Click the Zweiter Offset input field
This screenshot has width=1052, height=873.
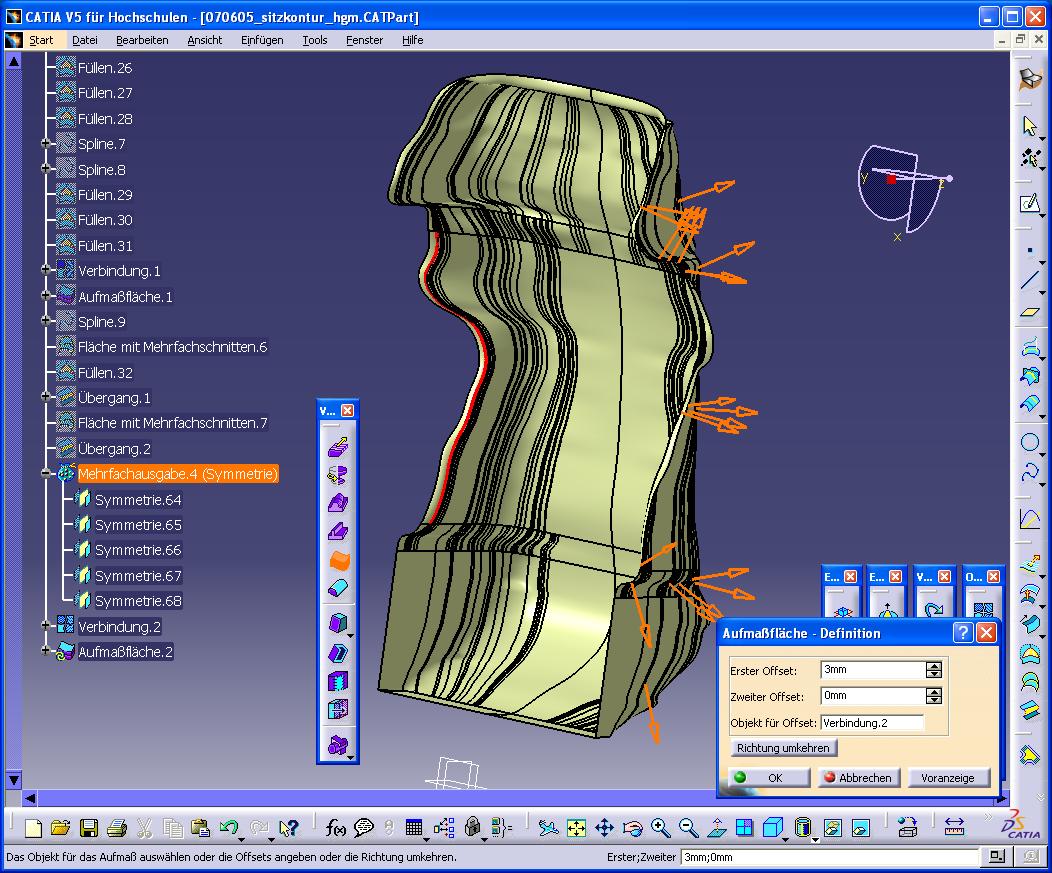tap(873, 696)
